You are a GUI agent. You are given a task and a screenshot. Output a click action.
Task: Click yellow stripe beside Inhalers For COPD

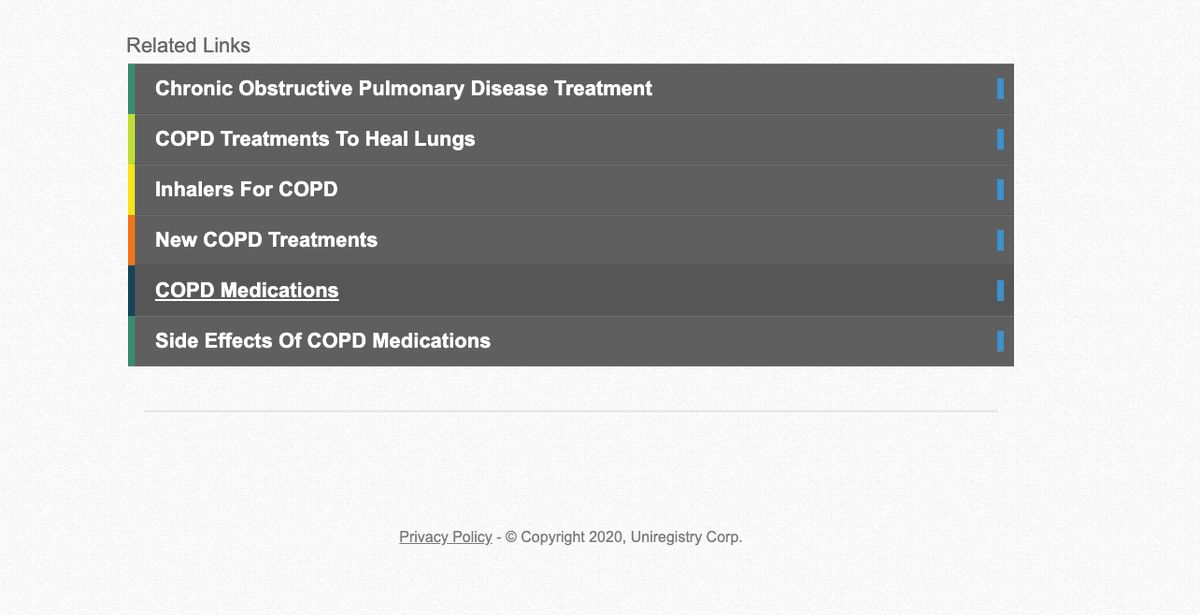click(x=131, y=190)
